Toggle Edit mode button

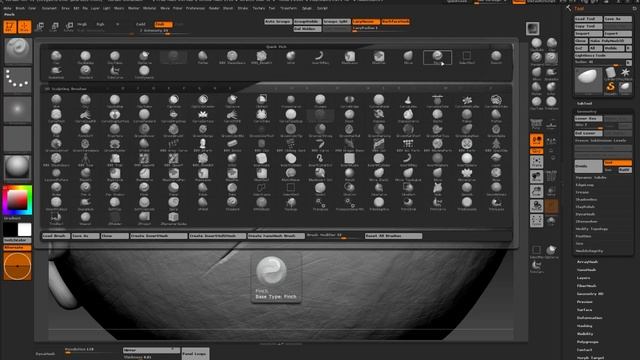10,27
